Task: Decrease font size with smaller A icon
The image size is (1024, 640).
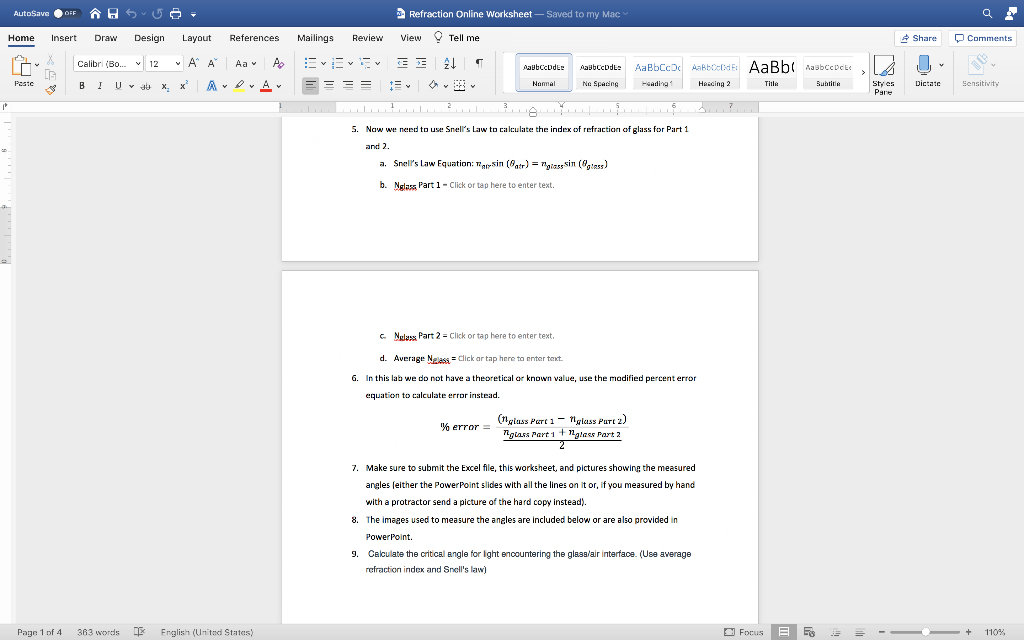Action: click(x=212, y=63)
